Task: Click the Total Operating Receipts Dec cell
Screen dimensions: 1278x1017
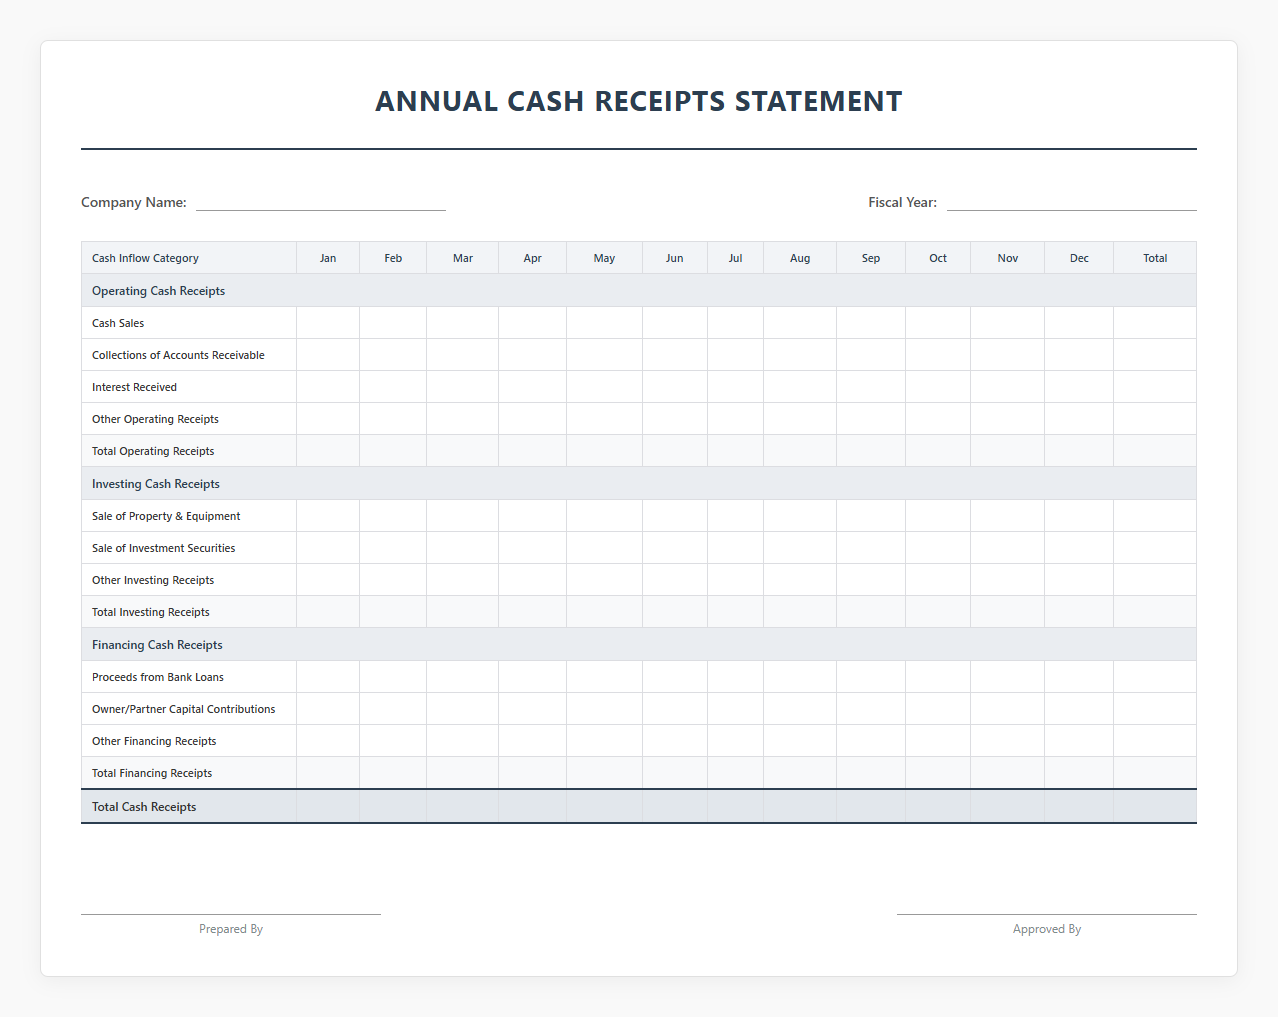Action: [x=1079, y=451]
